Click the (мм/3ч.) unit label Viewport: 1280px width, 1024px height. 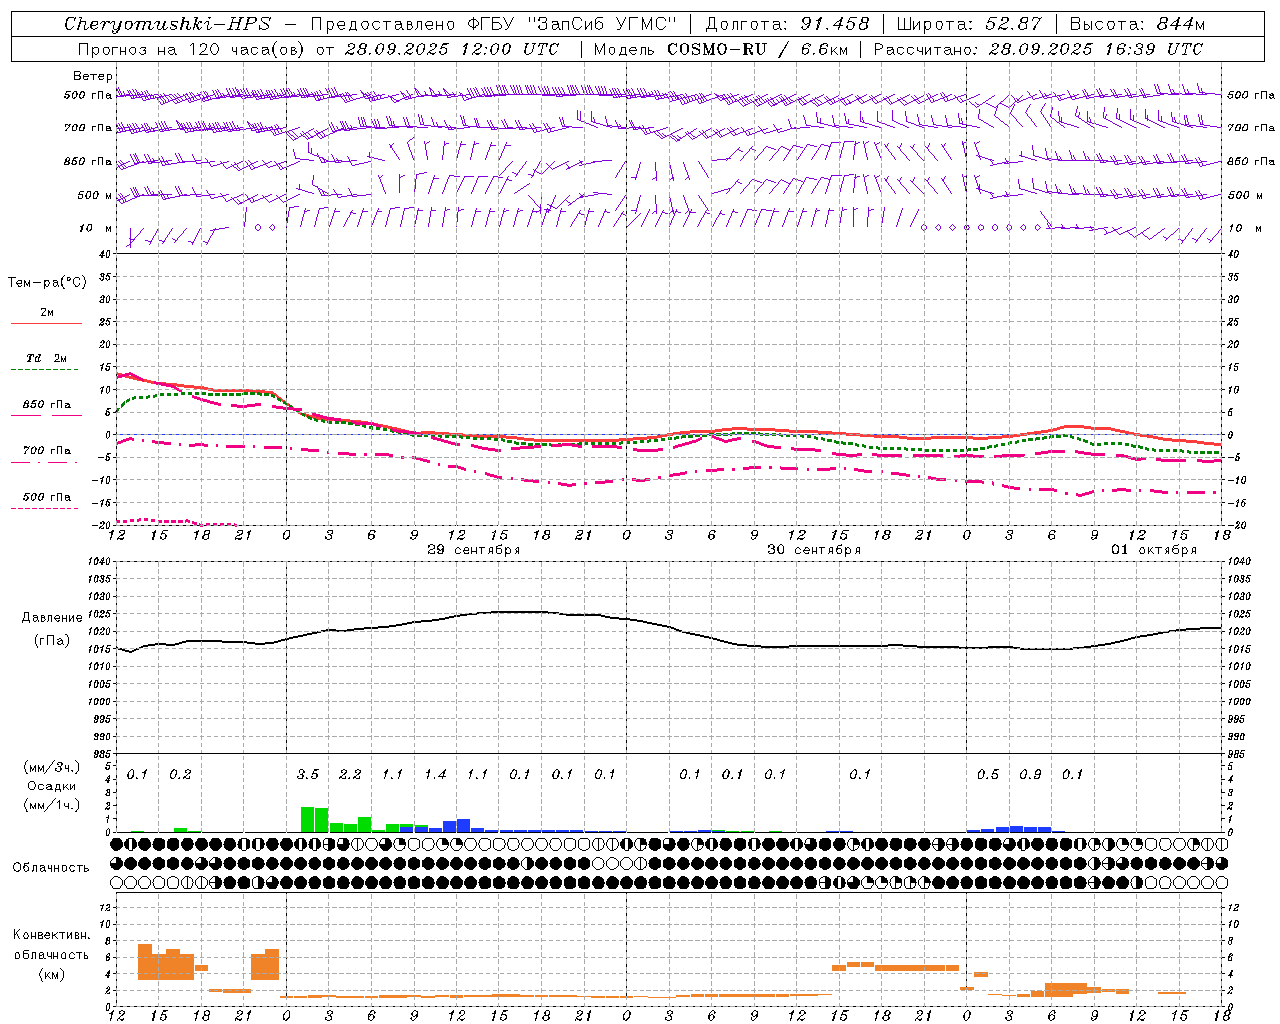pos(51,768)
